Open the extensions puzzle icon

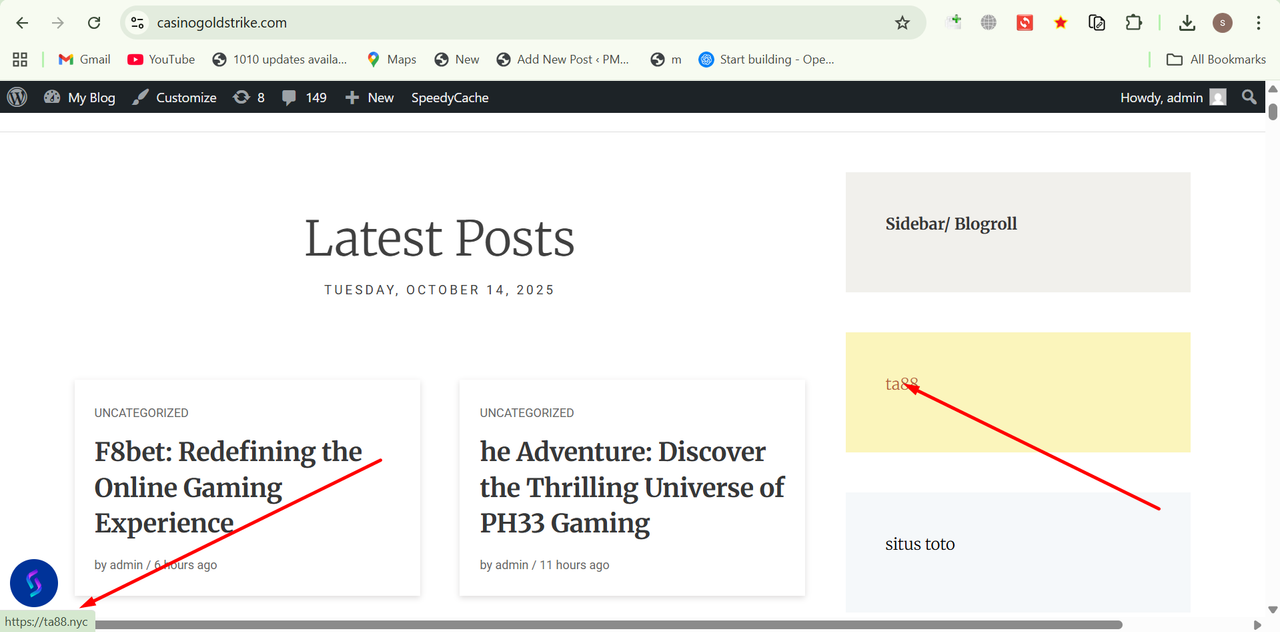coord(1133,23)
